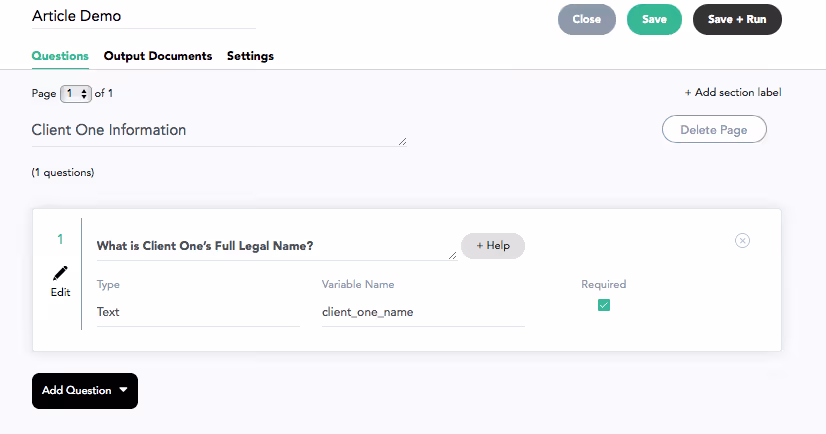Image resolution: width=826 pixels, height=434 pixels.
Task: Click the Client One Information page title field
Action: pyautogui.click(x=219, y=131)
